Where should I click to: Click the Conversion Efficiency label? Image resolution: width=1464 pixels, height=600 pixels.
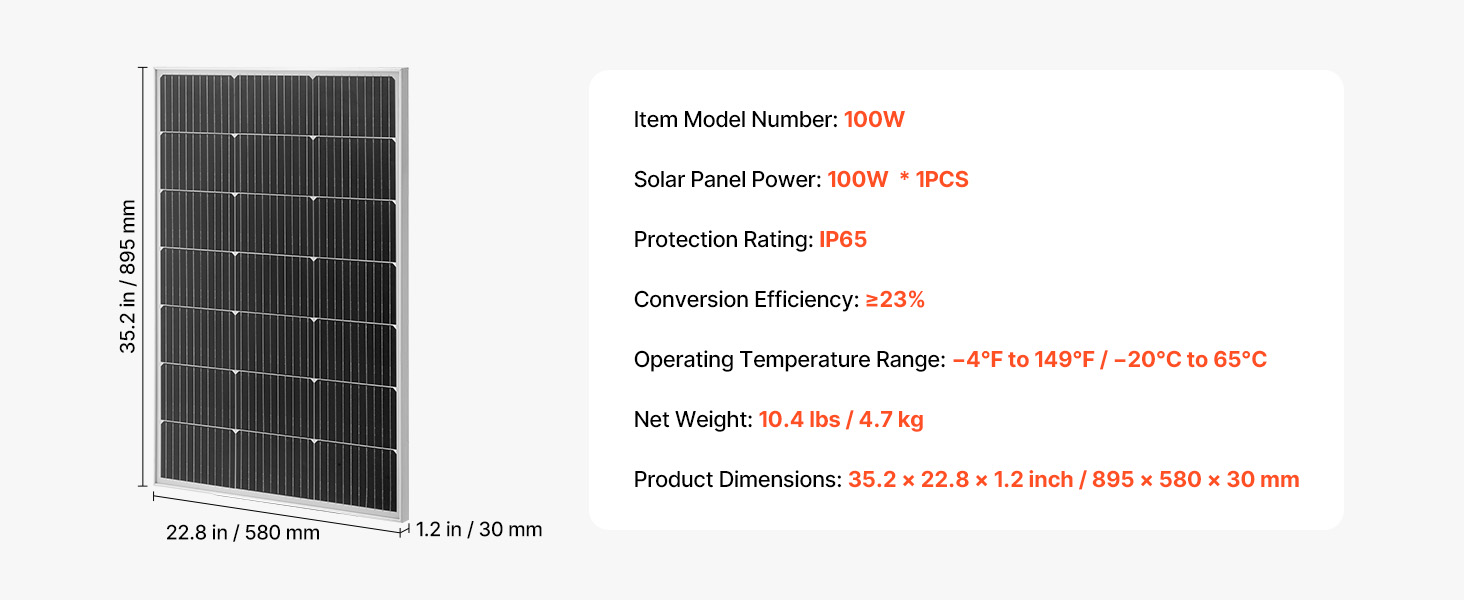click(745, 300)
